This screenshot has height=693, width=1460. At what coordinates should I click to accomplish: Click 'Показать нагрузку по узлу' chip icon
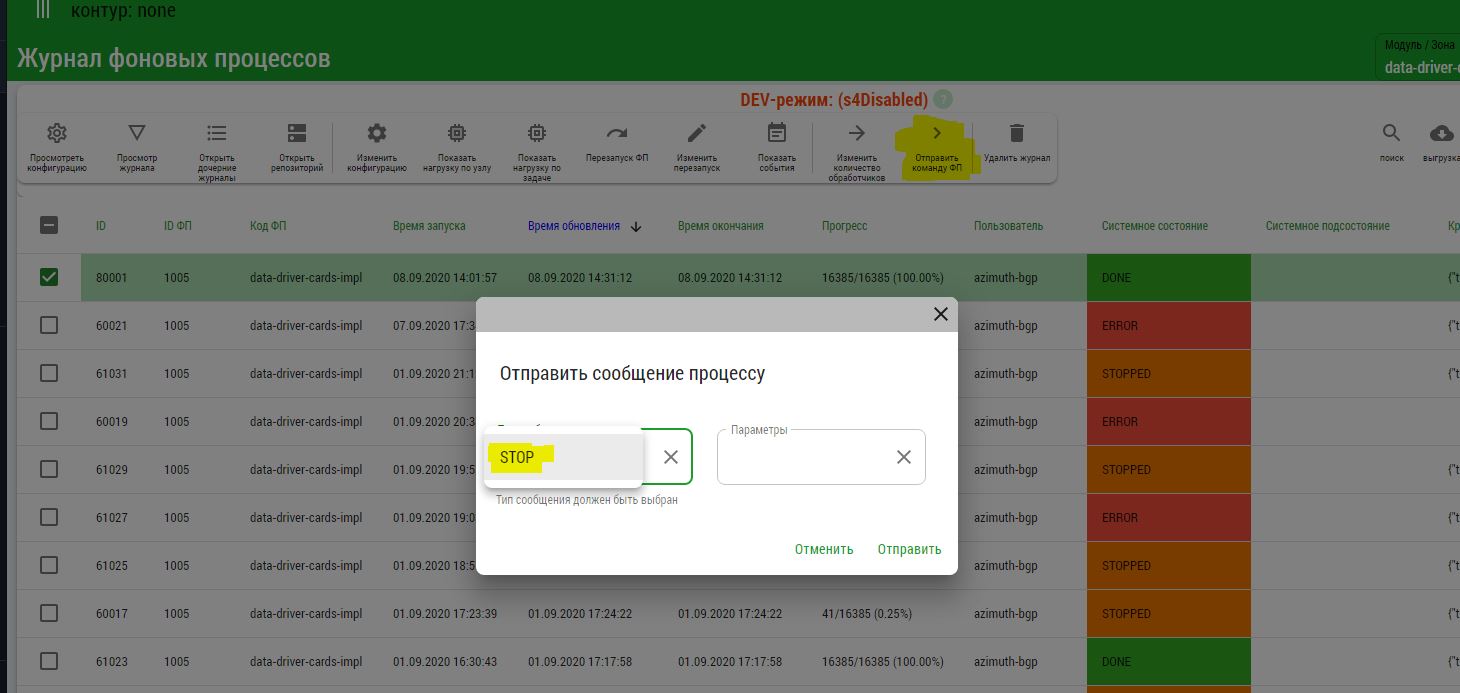tap(457, 134)
